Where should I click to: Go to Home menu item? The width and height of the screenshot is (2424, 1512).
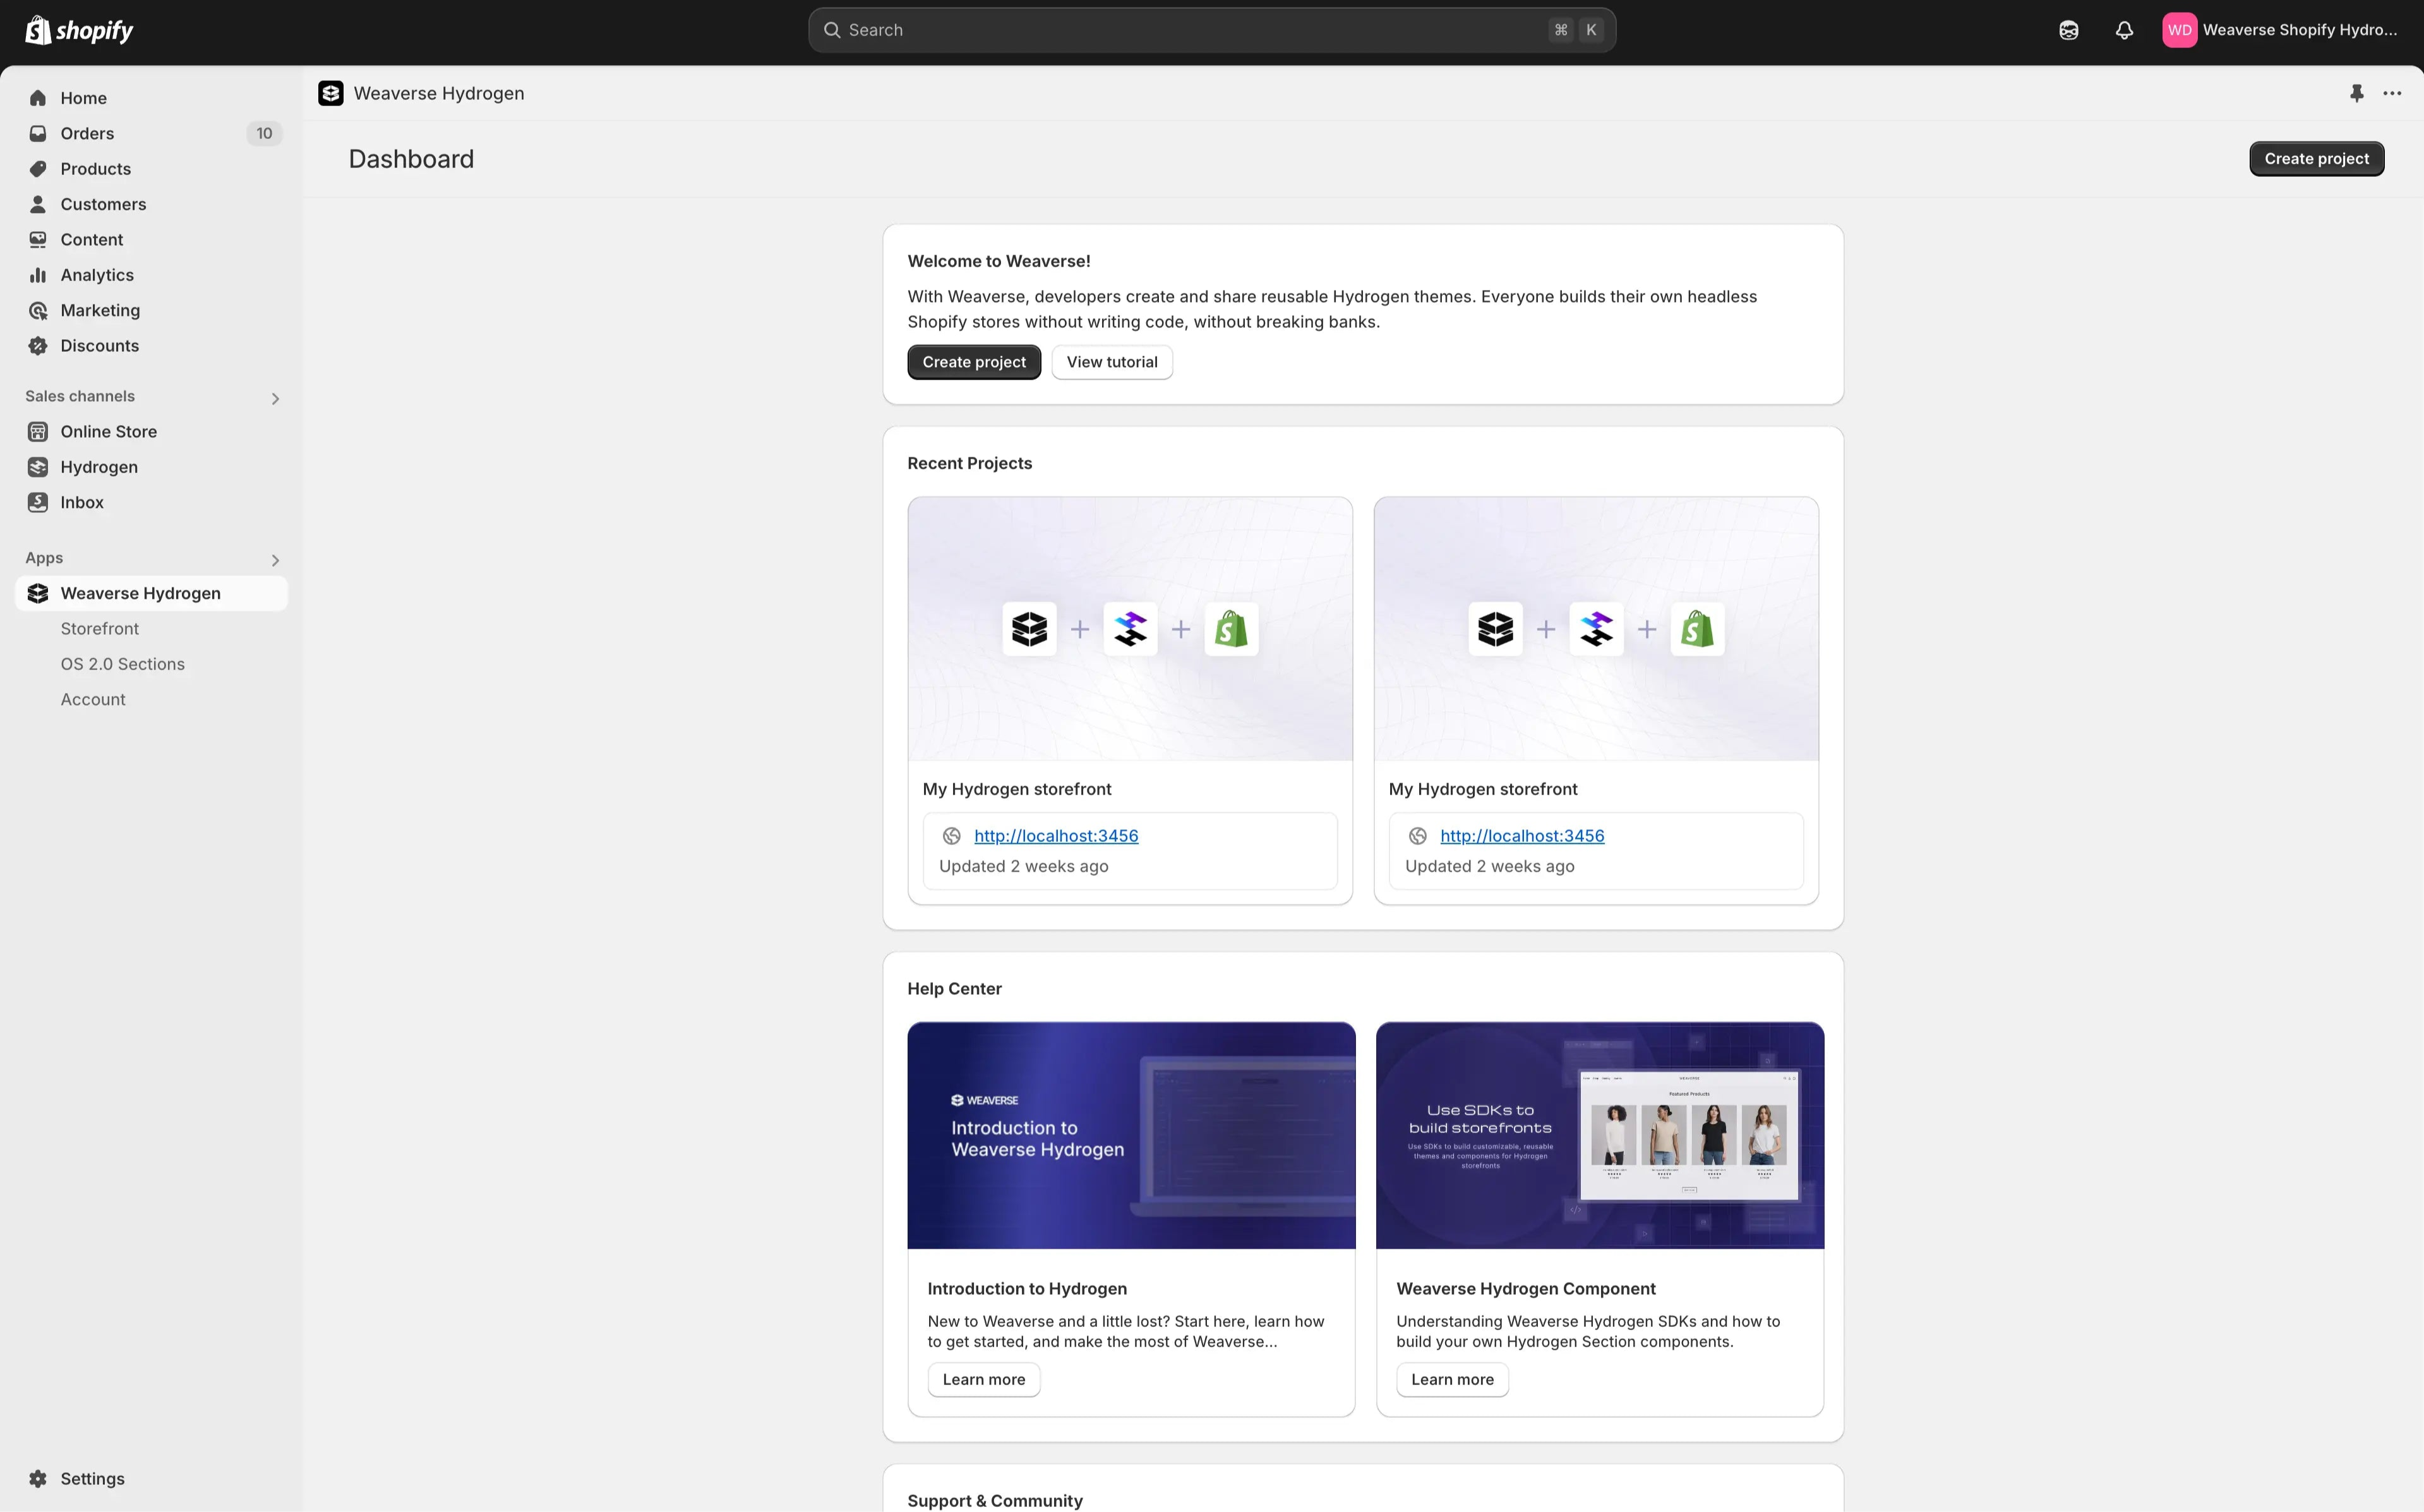[152, 98]
